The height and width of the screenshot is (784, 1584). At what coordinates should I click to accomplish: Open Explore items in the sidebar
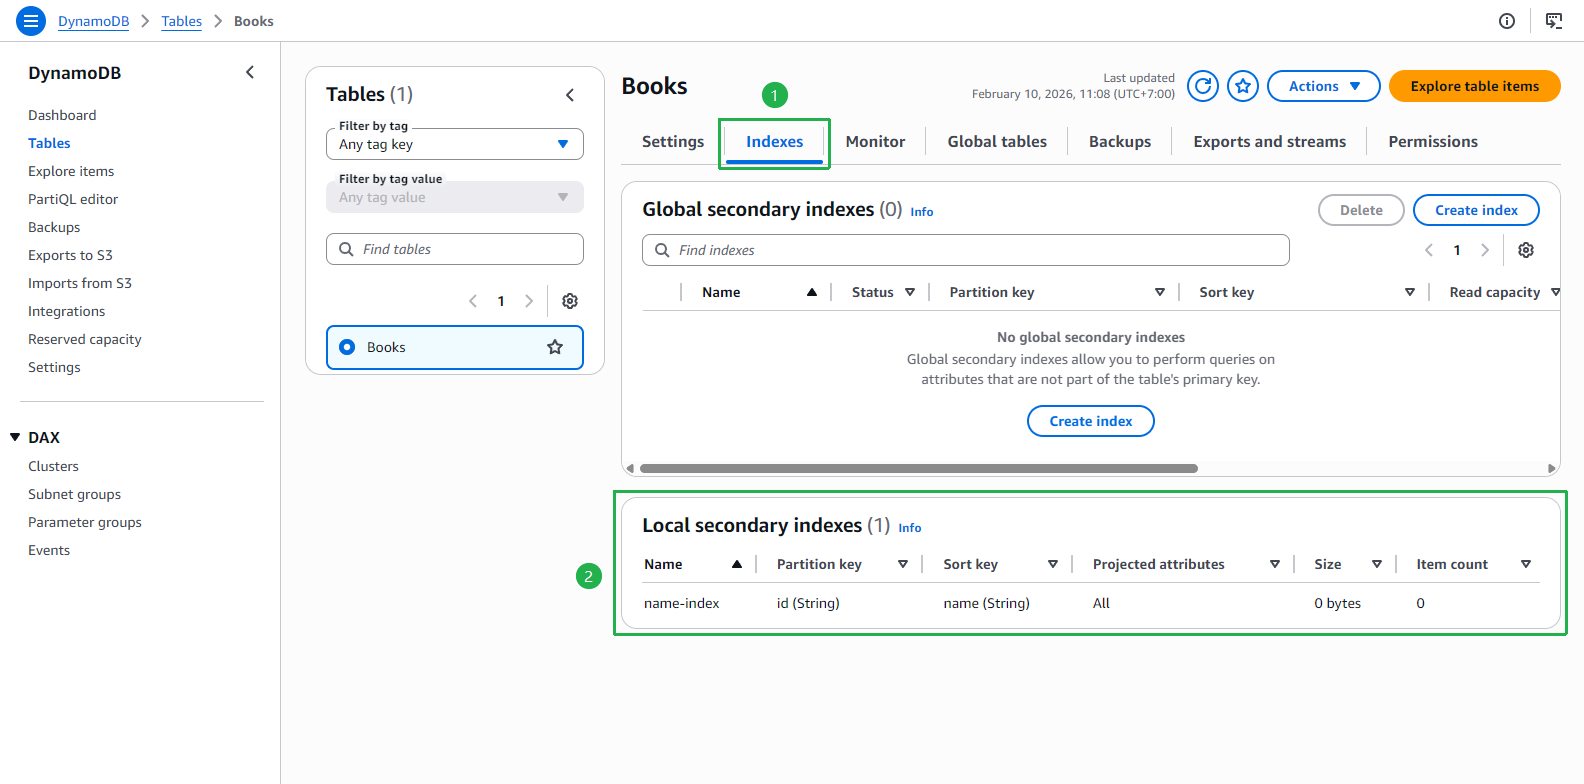tap(71, 171)
